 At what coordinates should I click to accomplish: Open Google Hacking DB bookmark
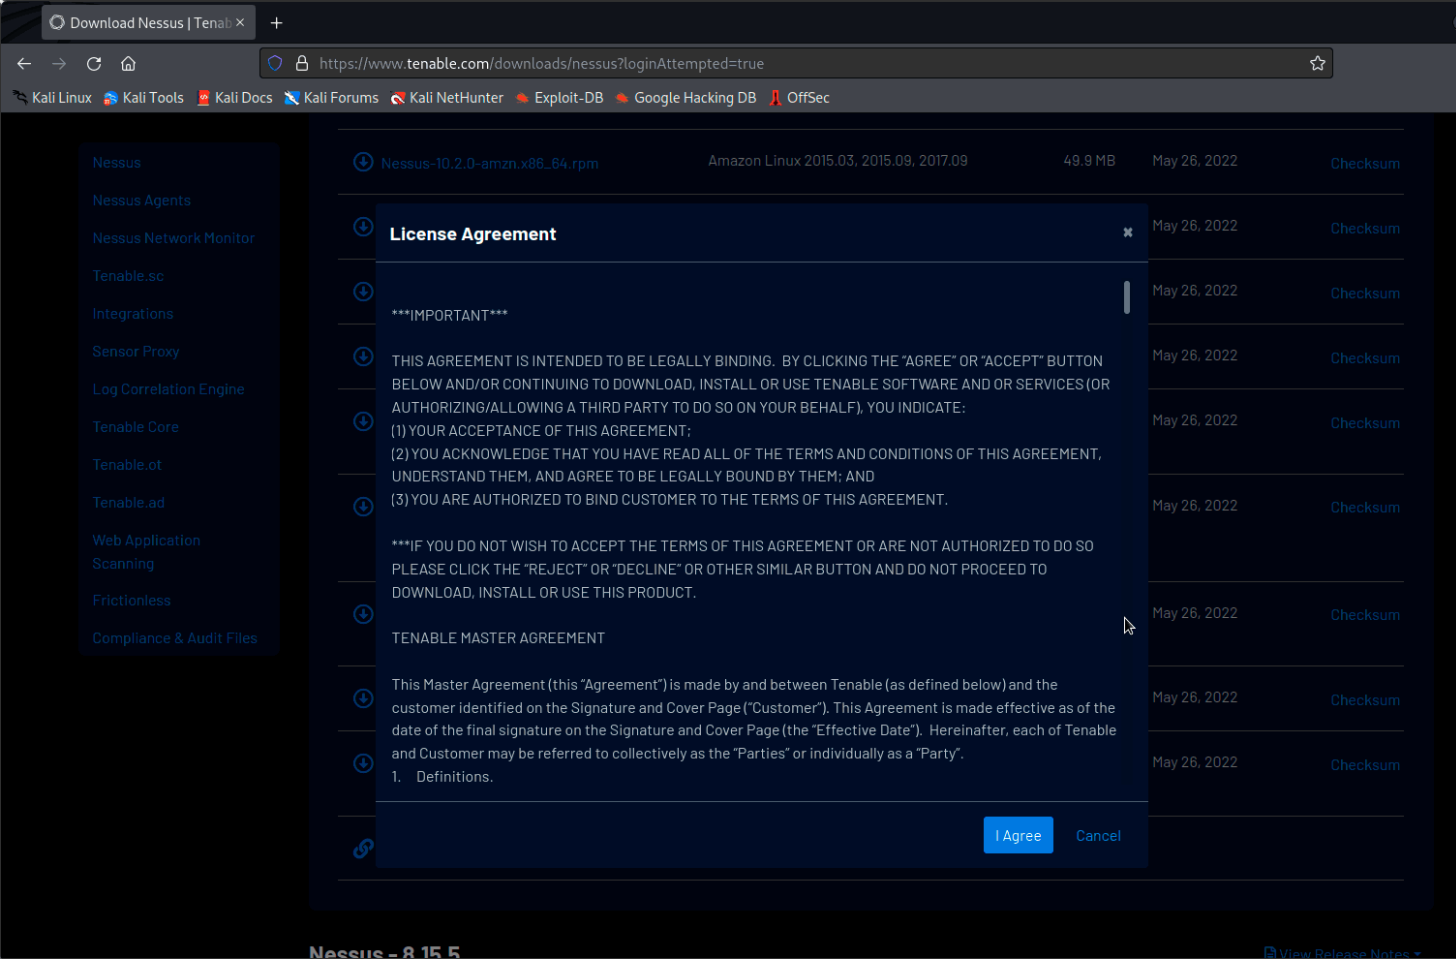(685, 97)
